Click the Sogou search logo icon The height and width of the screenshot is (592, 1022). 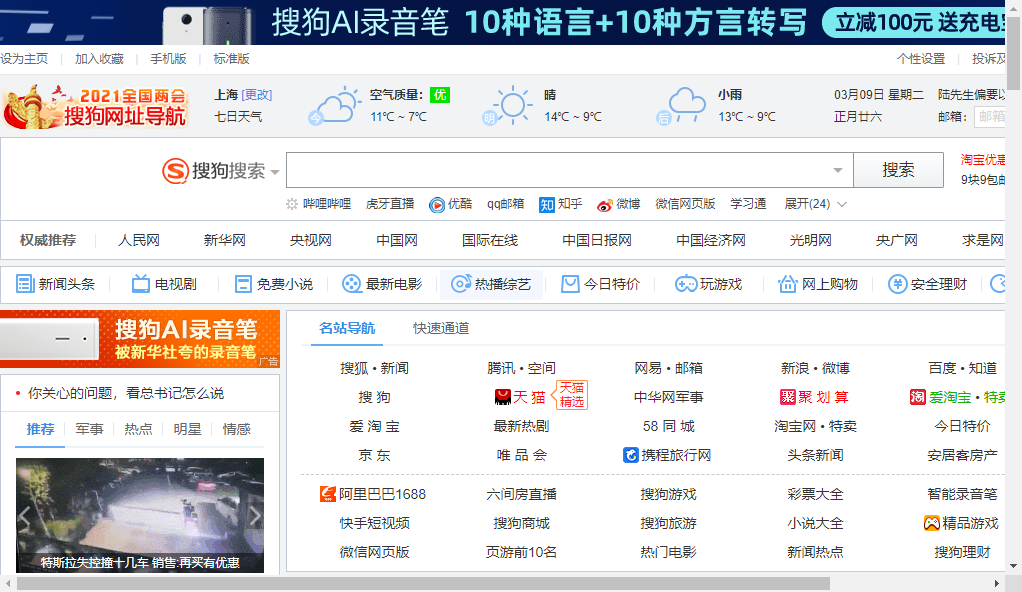click(x=175, y=171)
